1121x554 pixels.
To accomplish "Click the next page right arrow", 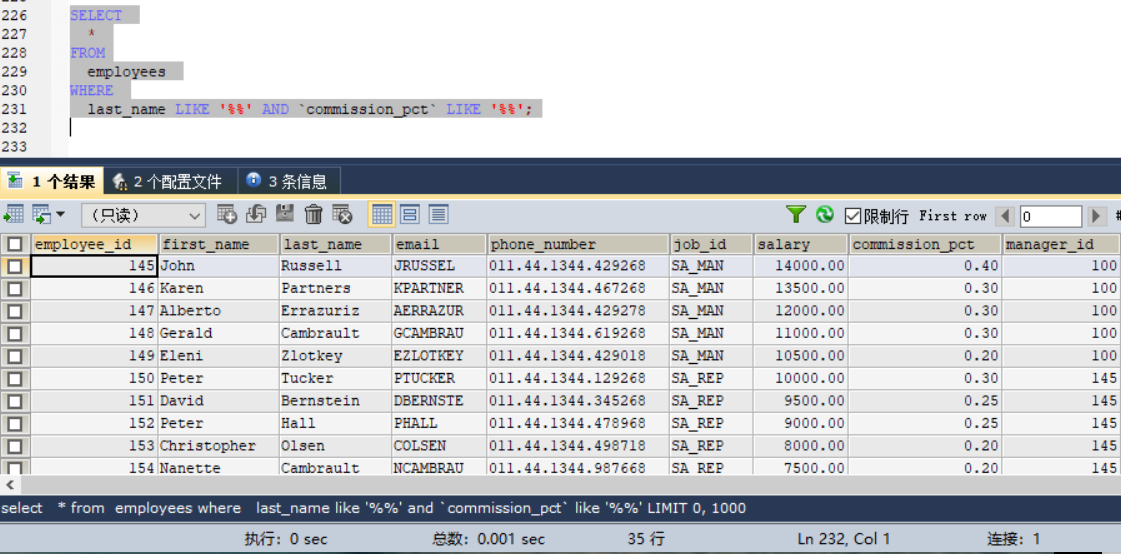I will 1097,216.
